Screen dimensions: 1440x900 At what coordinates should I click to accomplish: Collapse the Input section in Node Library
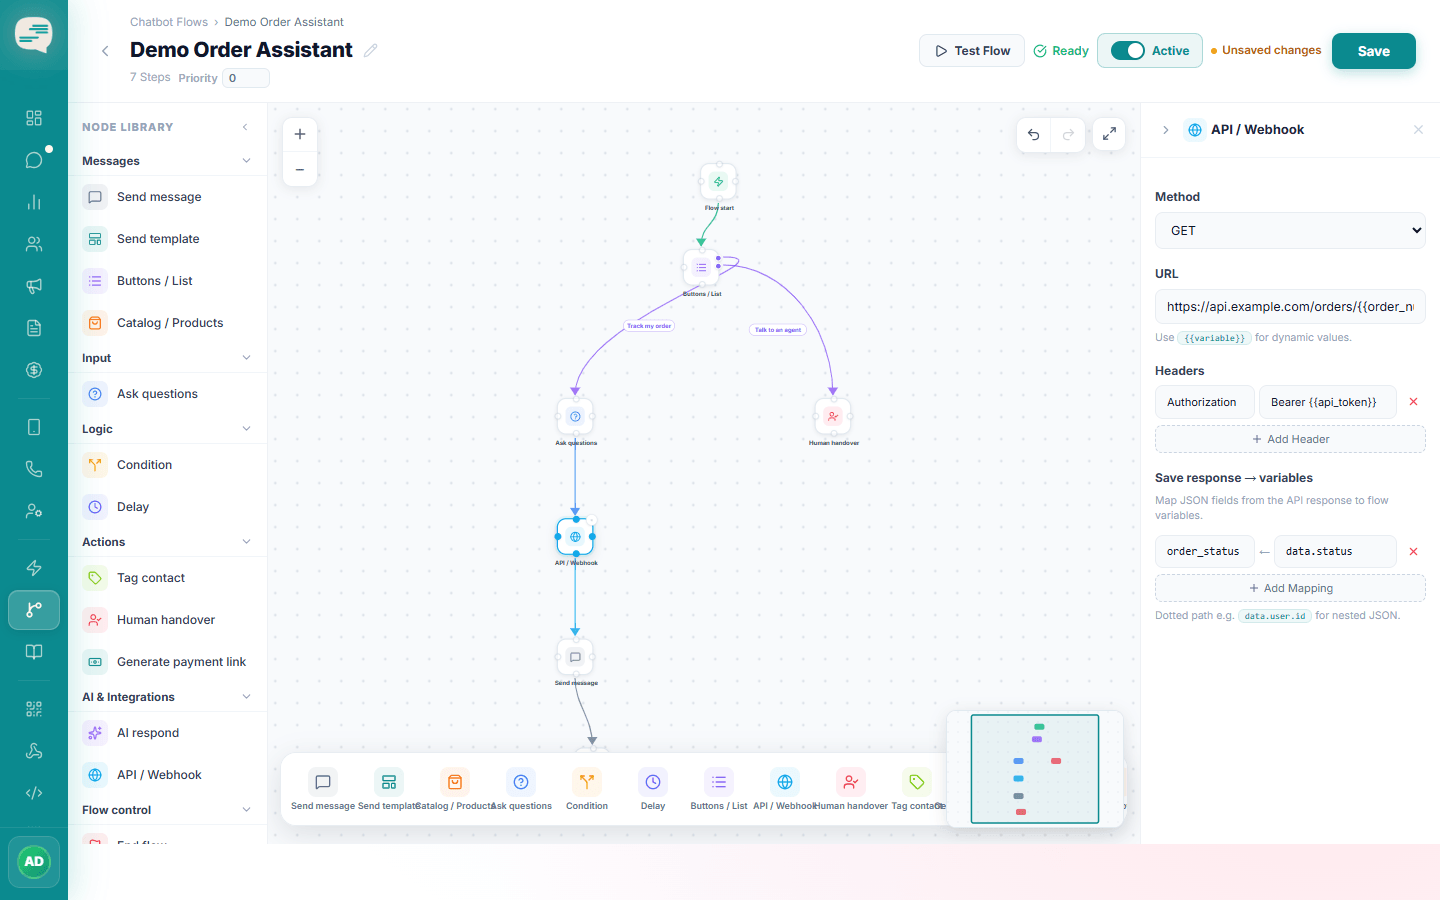click(246, 358)
